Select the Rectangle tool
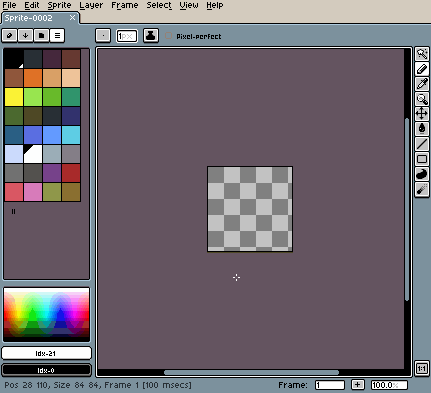431x393 pixels. [422, 159]
